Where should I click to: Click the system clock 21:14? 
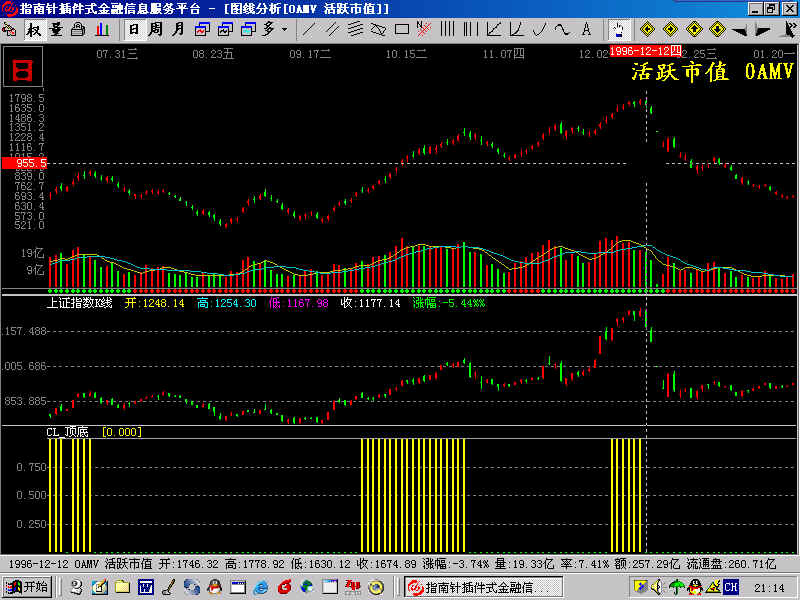tap(769, 588)
